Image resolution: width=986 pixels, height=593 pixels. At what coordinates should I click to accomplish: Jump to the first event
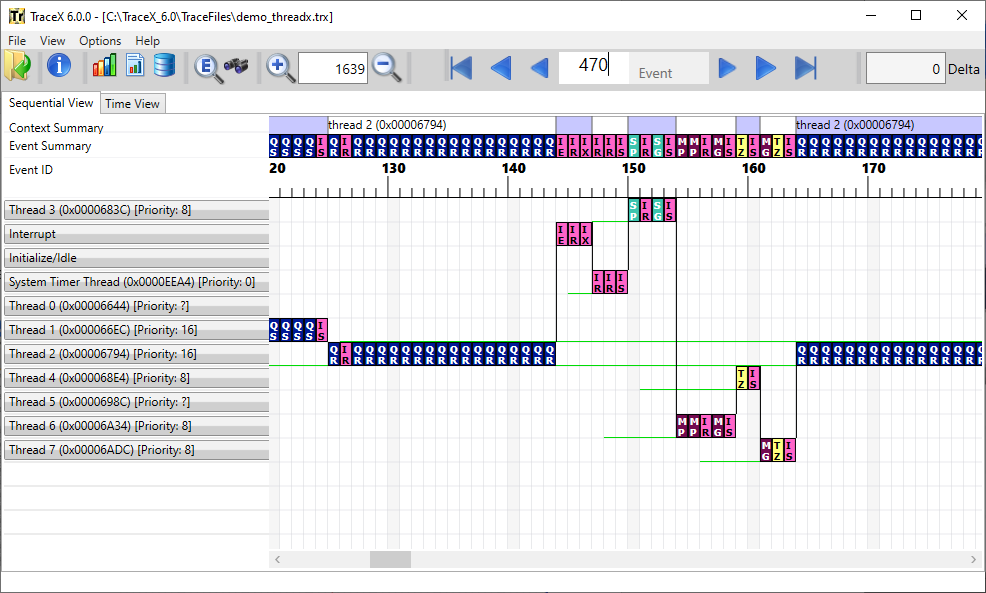tap(460, 67)
